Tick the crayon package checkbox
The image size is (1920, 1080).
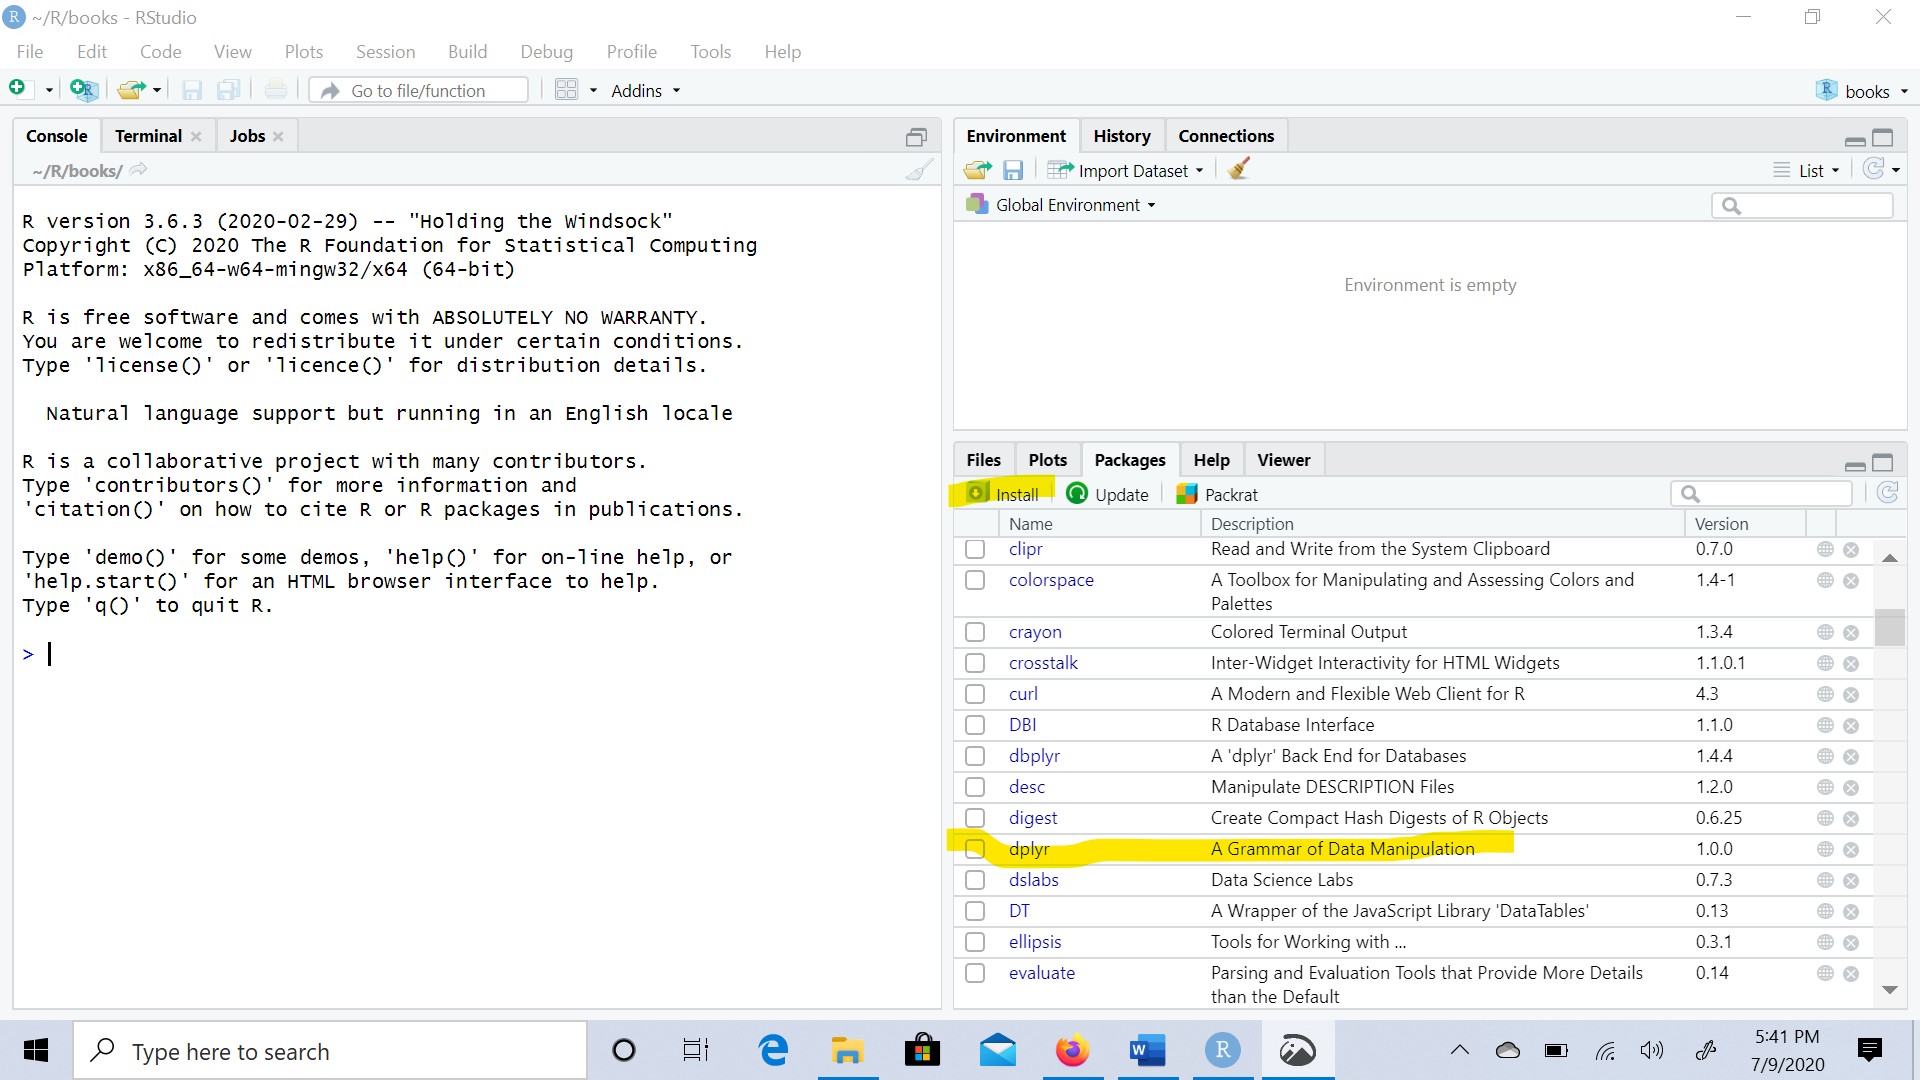[x=975, y=632]
